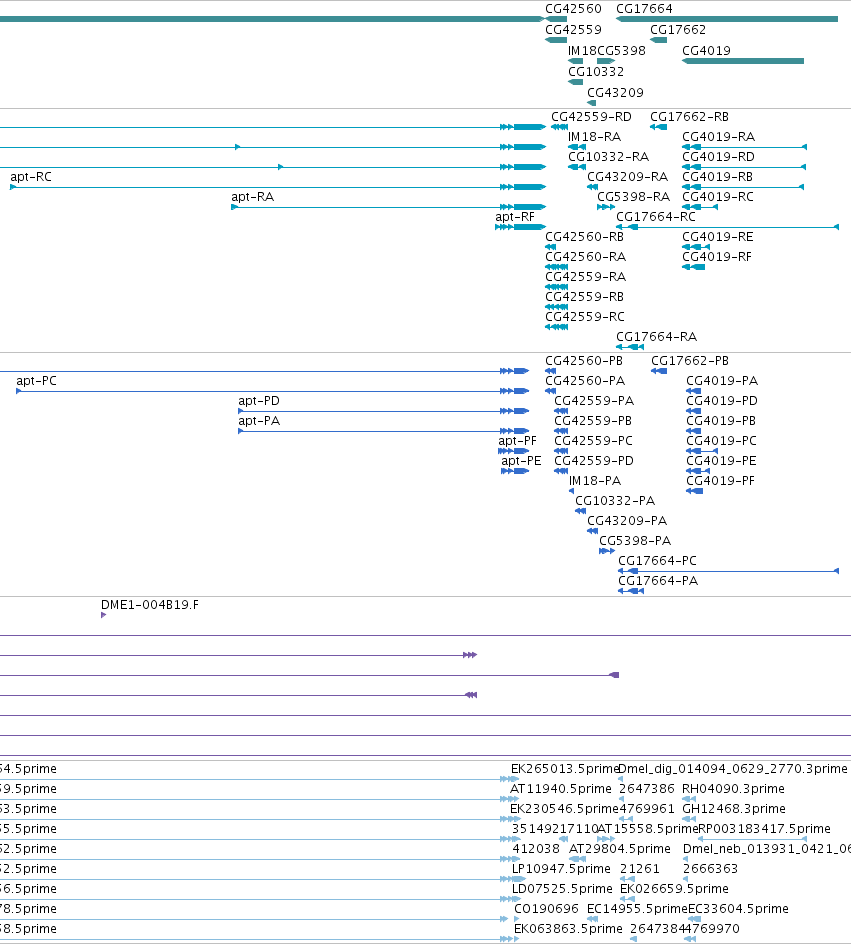Click protein CG42559-PA label
Screen dimensions: 851x944
[x=593, y=400]
